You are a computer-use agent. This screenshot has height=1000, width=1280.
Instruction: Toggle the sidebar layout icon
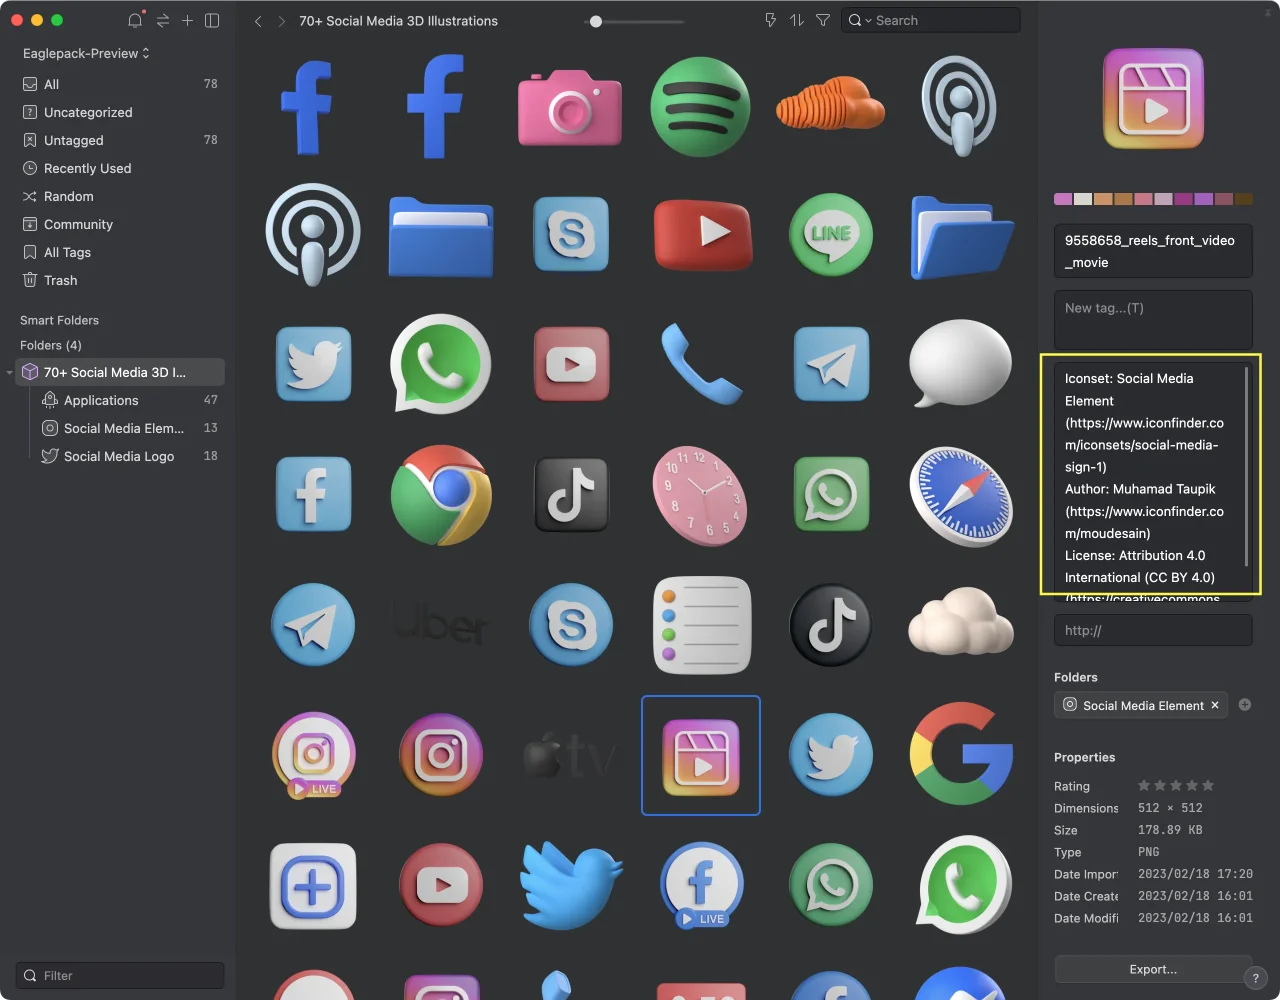(x=212, y=20)
